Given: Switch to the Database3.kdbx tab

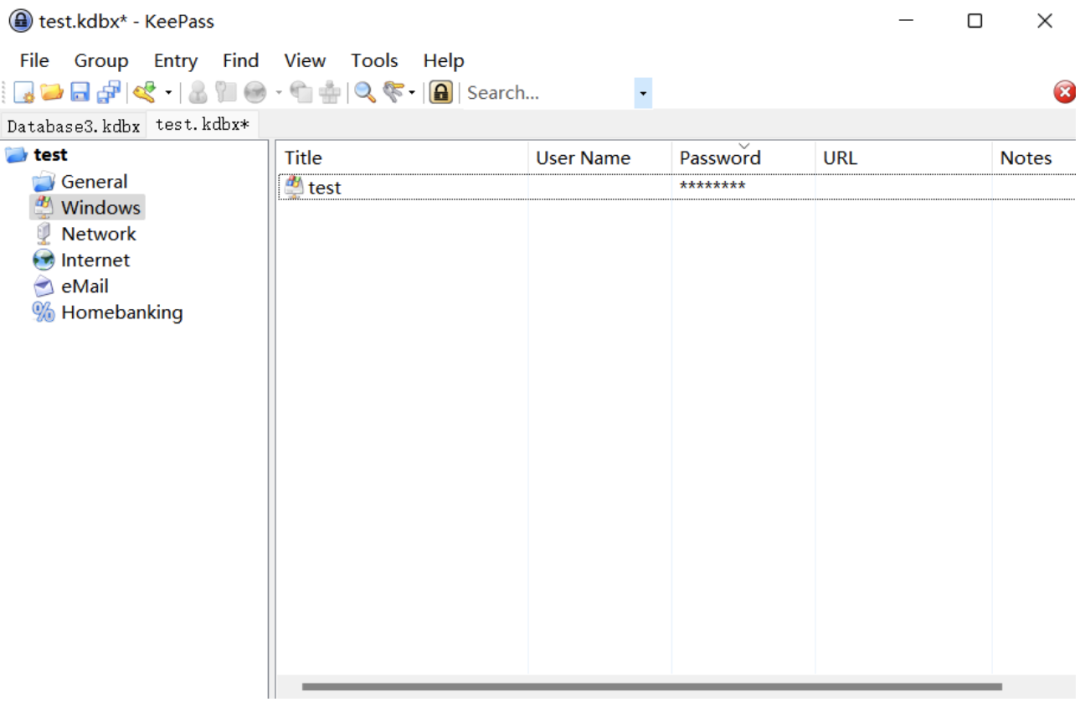Looking at the screenshot, I should tap(73, 126).
